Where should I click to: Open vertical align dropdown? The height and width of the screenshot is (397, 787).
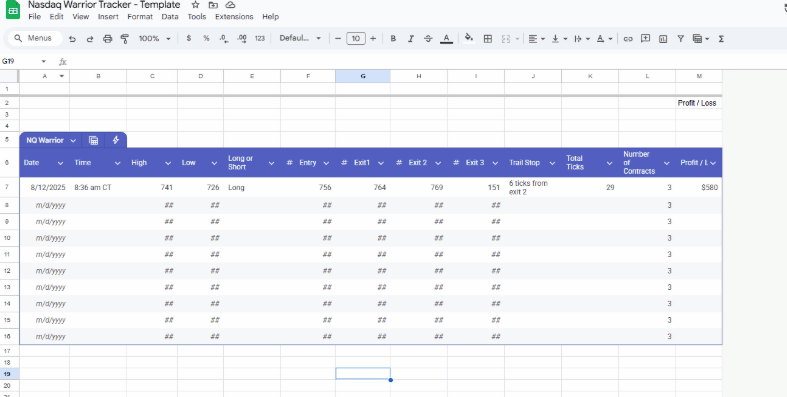[x=559, y=39]
